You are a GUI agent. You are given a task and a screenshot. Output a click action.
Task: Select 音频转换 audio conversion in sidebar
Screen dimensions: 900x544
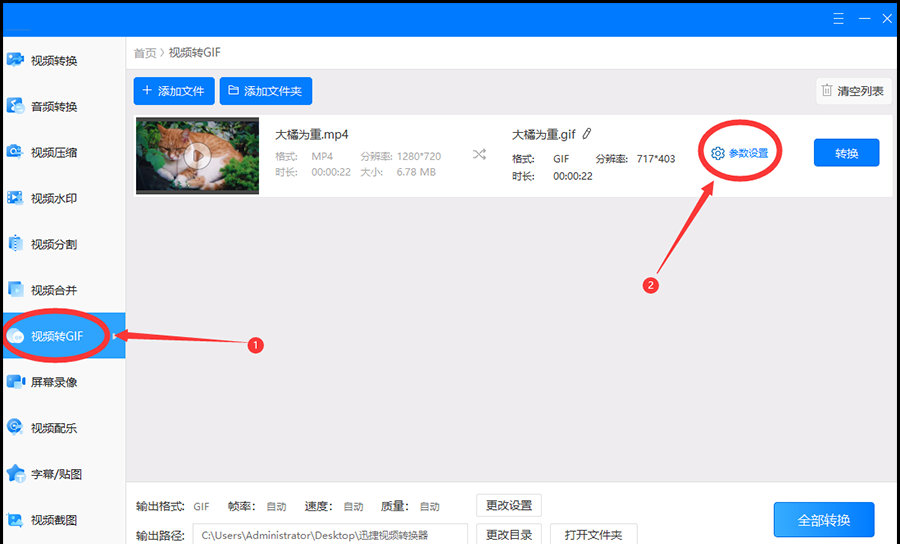[x=54, y=107]
